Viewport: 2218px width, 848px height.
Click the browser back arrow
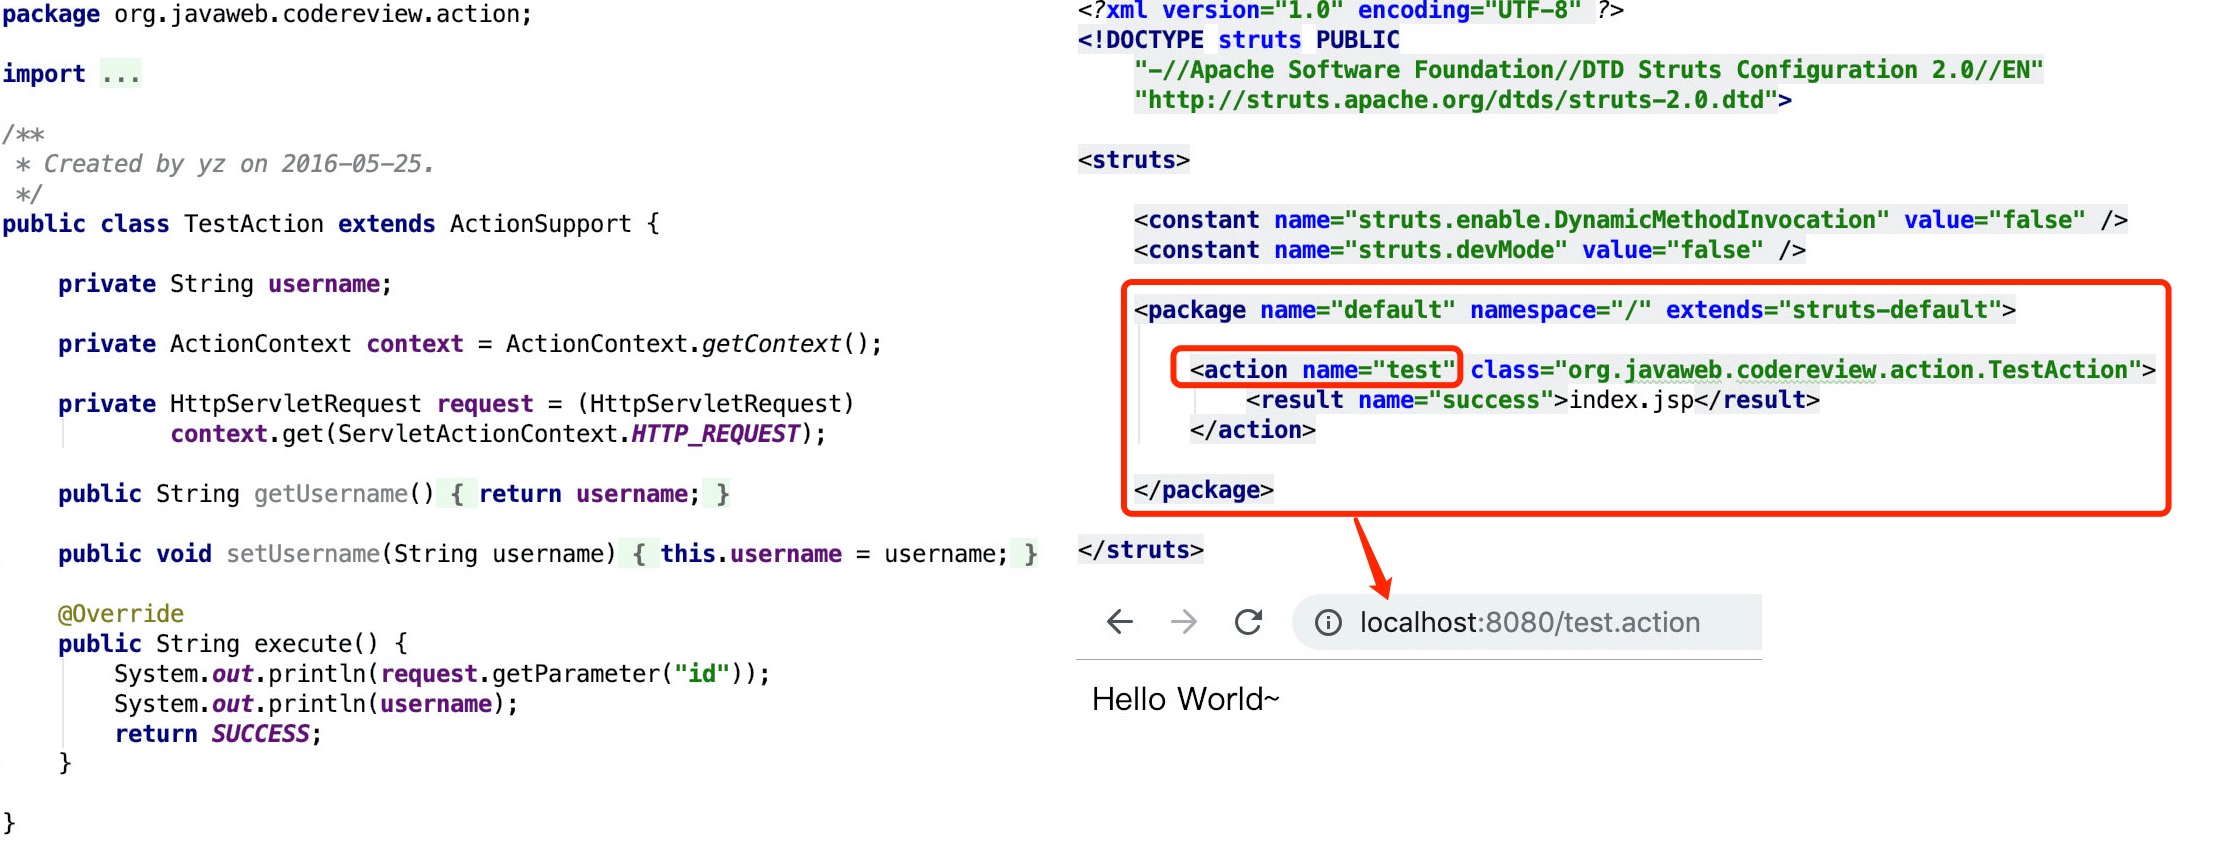click(1120, 622)
